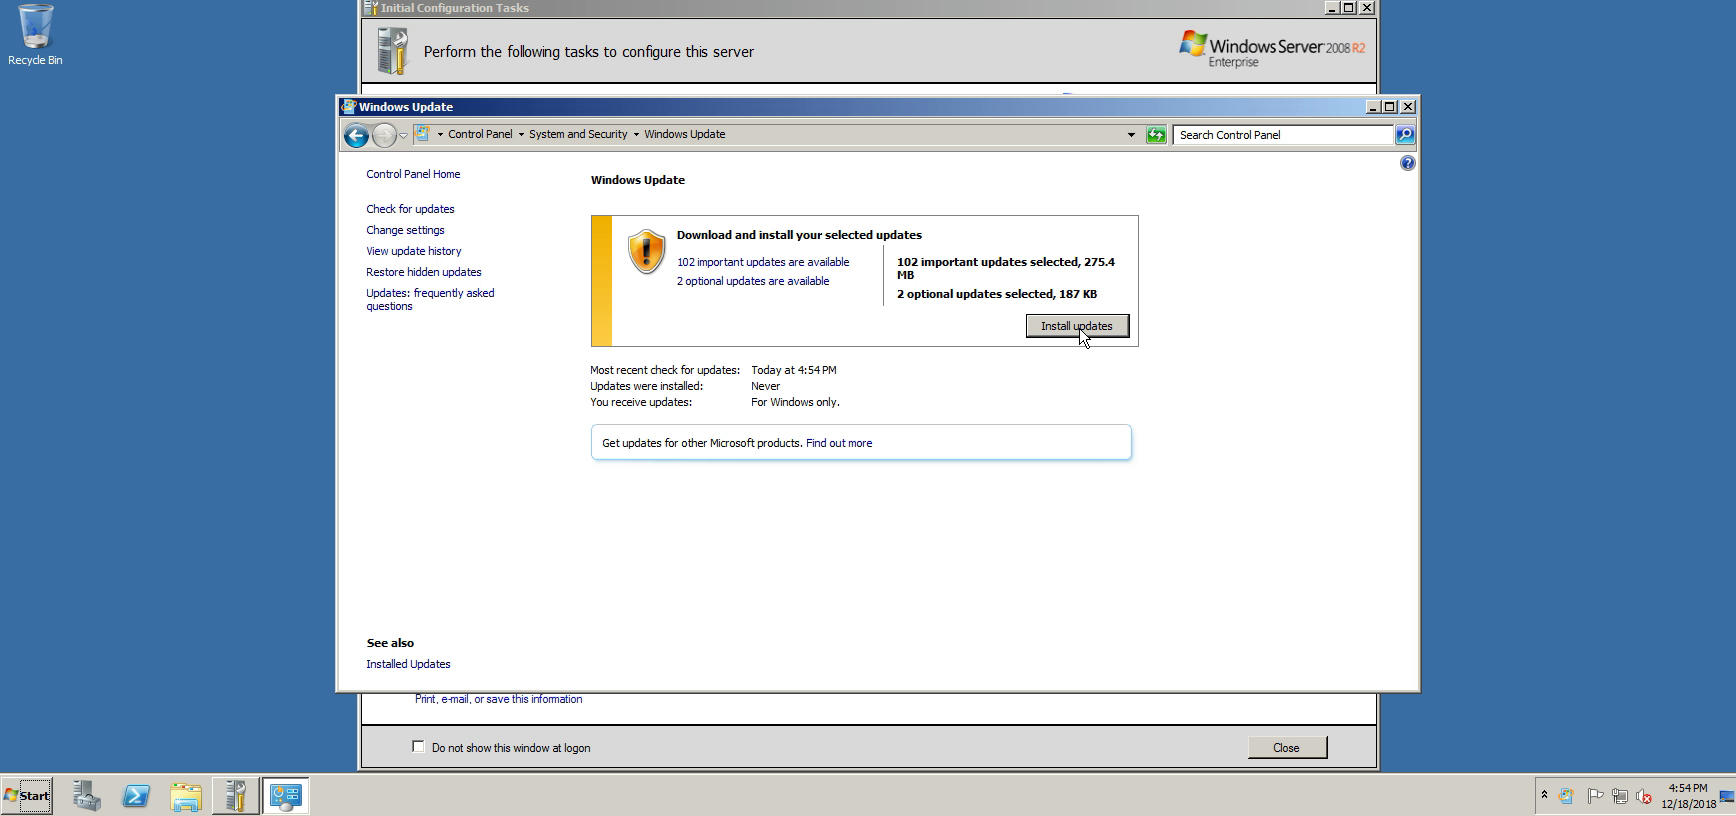
Task: Open Action Center flag tray icon
Action: point(1595,796)
